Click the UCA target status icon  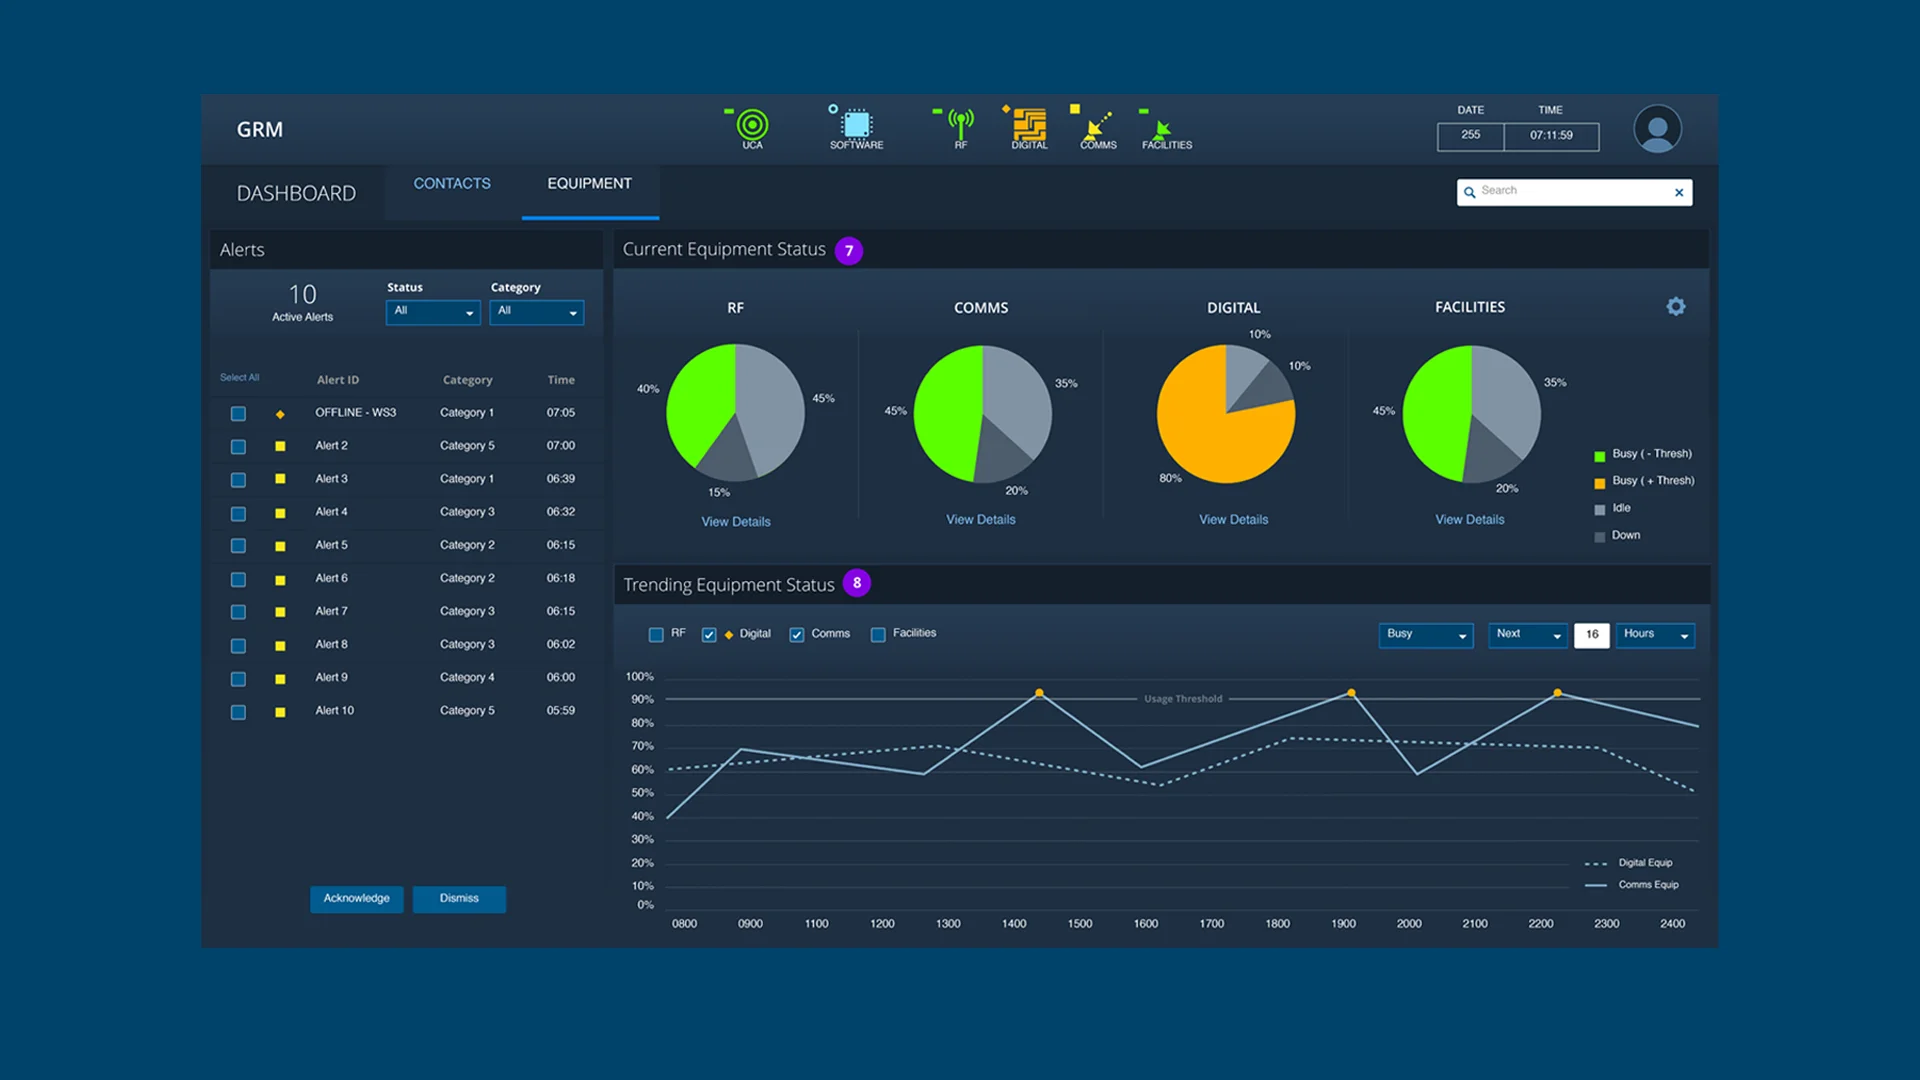click(x=752, y=125)
